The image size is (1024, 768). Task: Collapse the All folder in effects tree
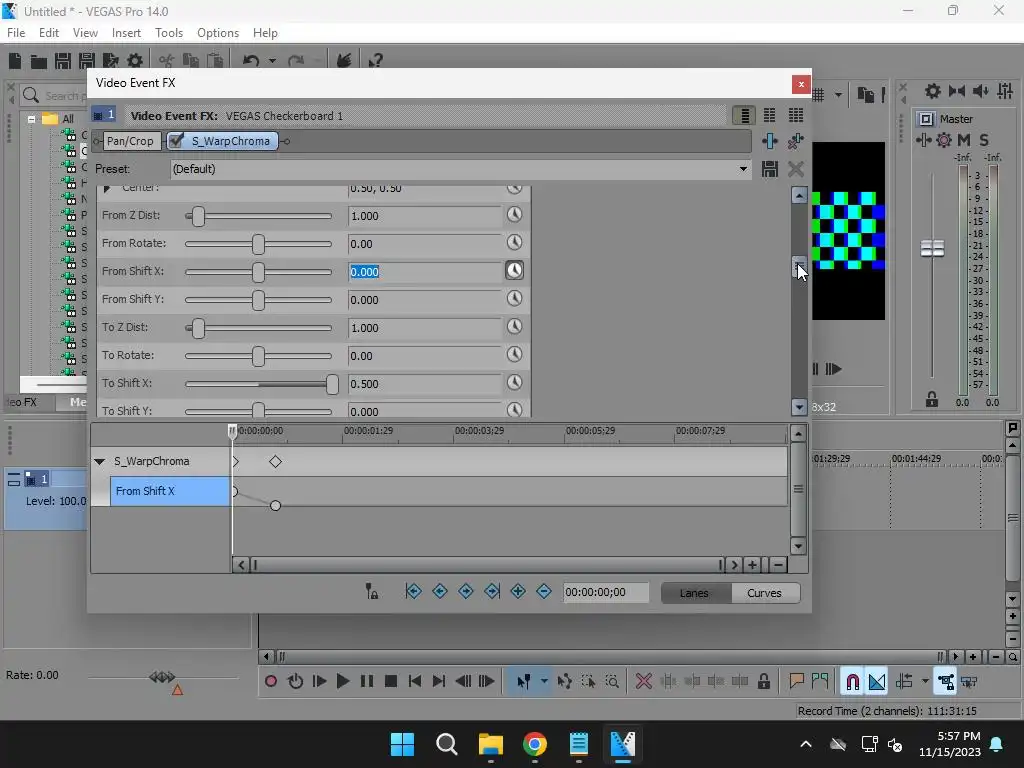point(31,119)
